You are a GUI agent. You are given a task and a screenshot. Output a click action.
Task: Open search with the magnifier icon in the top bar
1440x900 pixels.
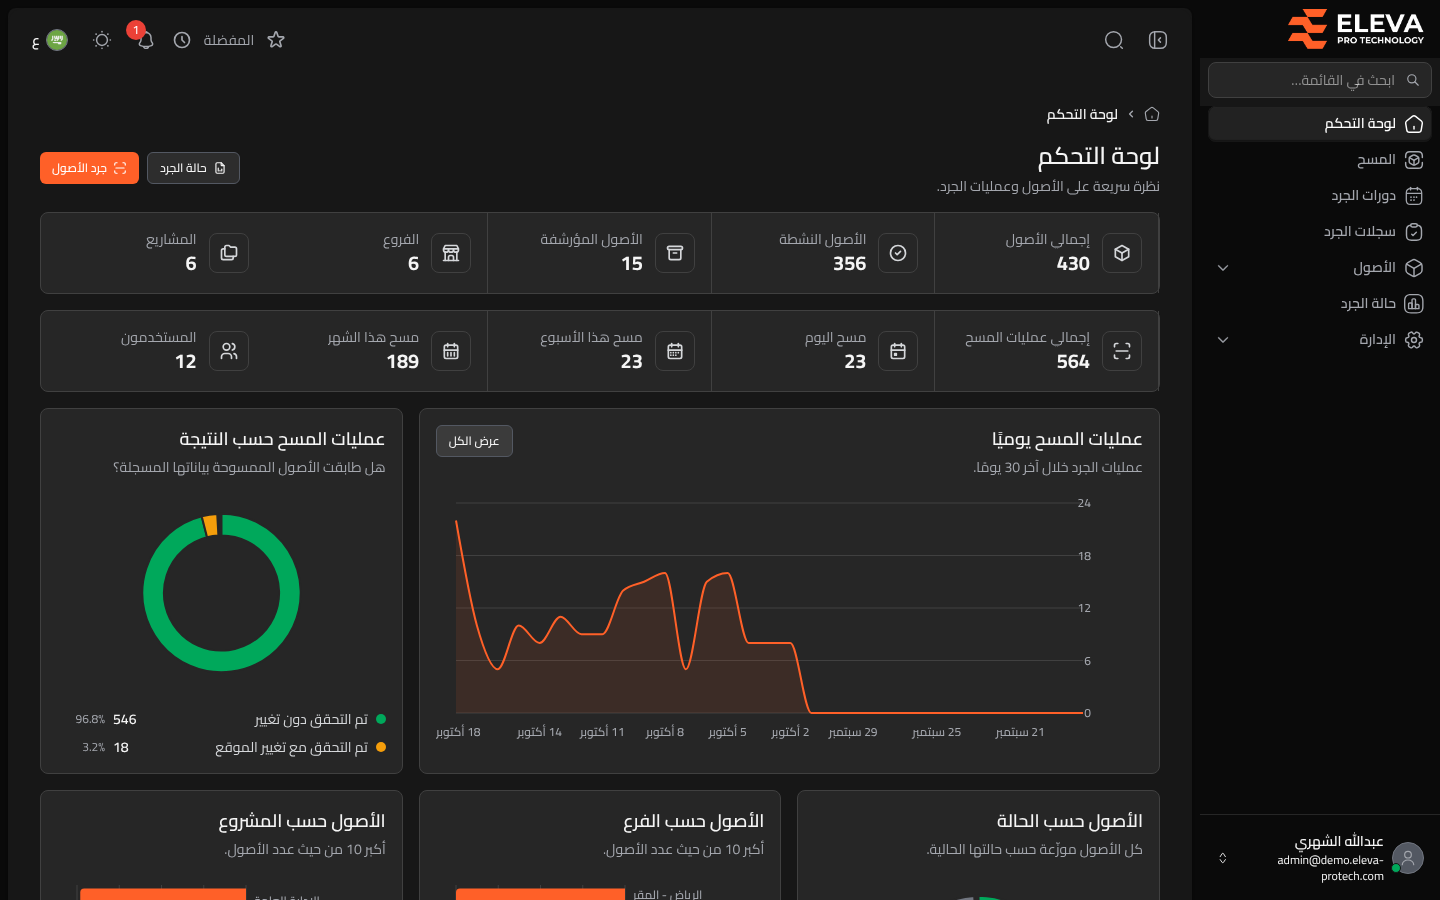[1114, 40]
